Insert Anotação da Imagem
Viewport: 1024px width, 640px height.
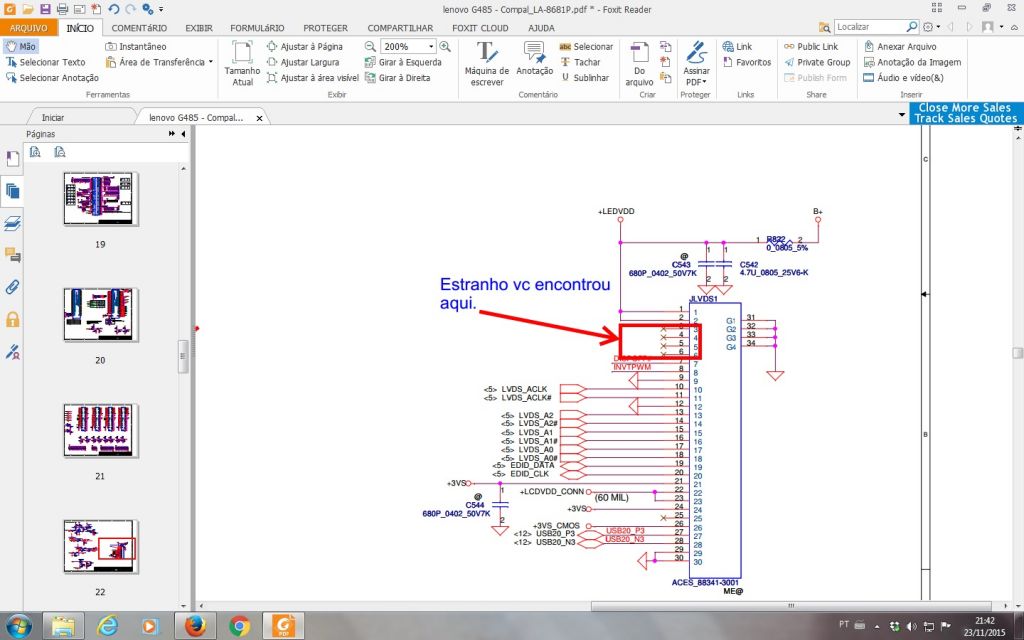912,62
